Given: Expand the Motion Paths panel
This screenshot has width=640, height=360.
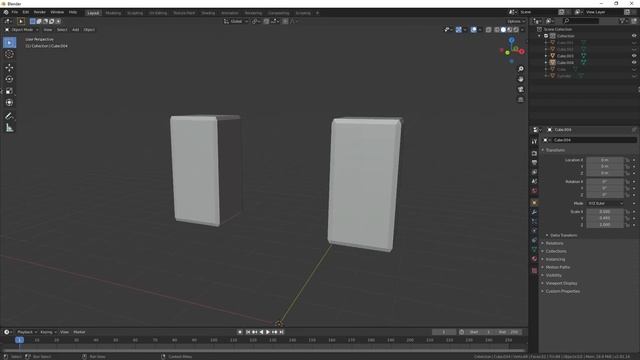Looking at the screenshot, I should point(557,267).
